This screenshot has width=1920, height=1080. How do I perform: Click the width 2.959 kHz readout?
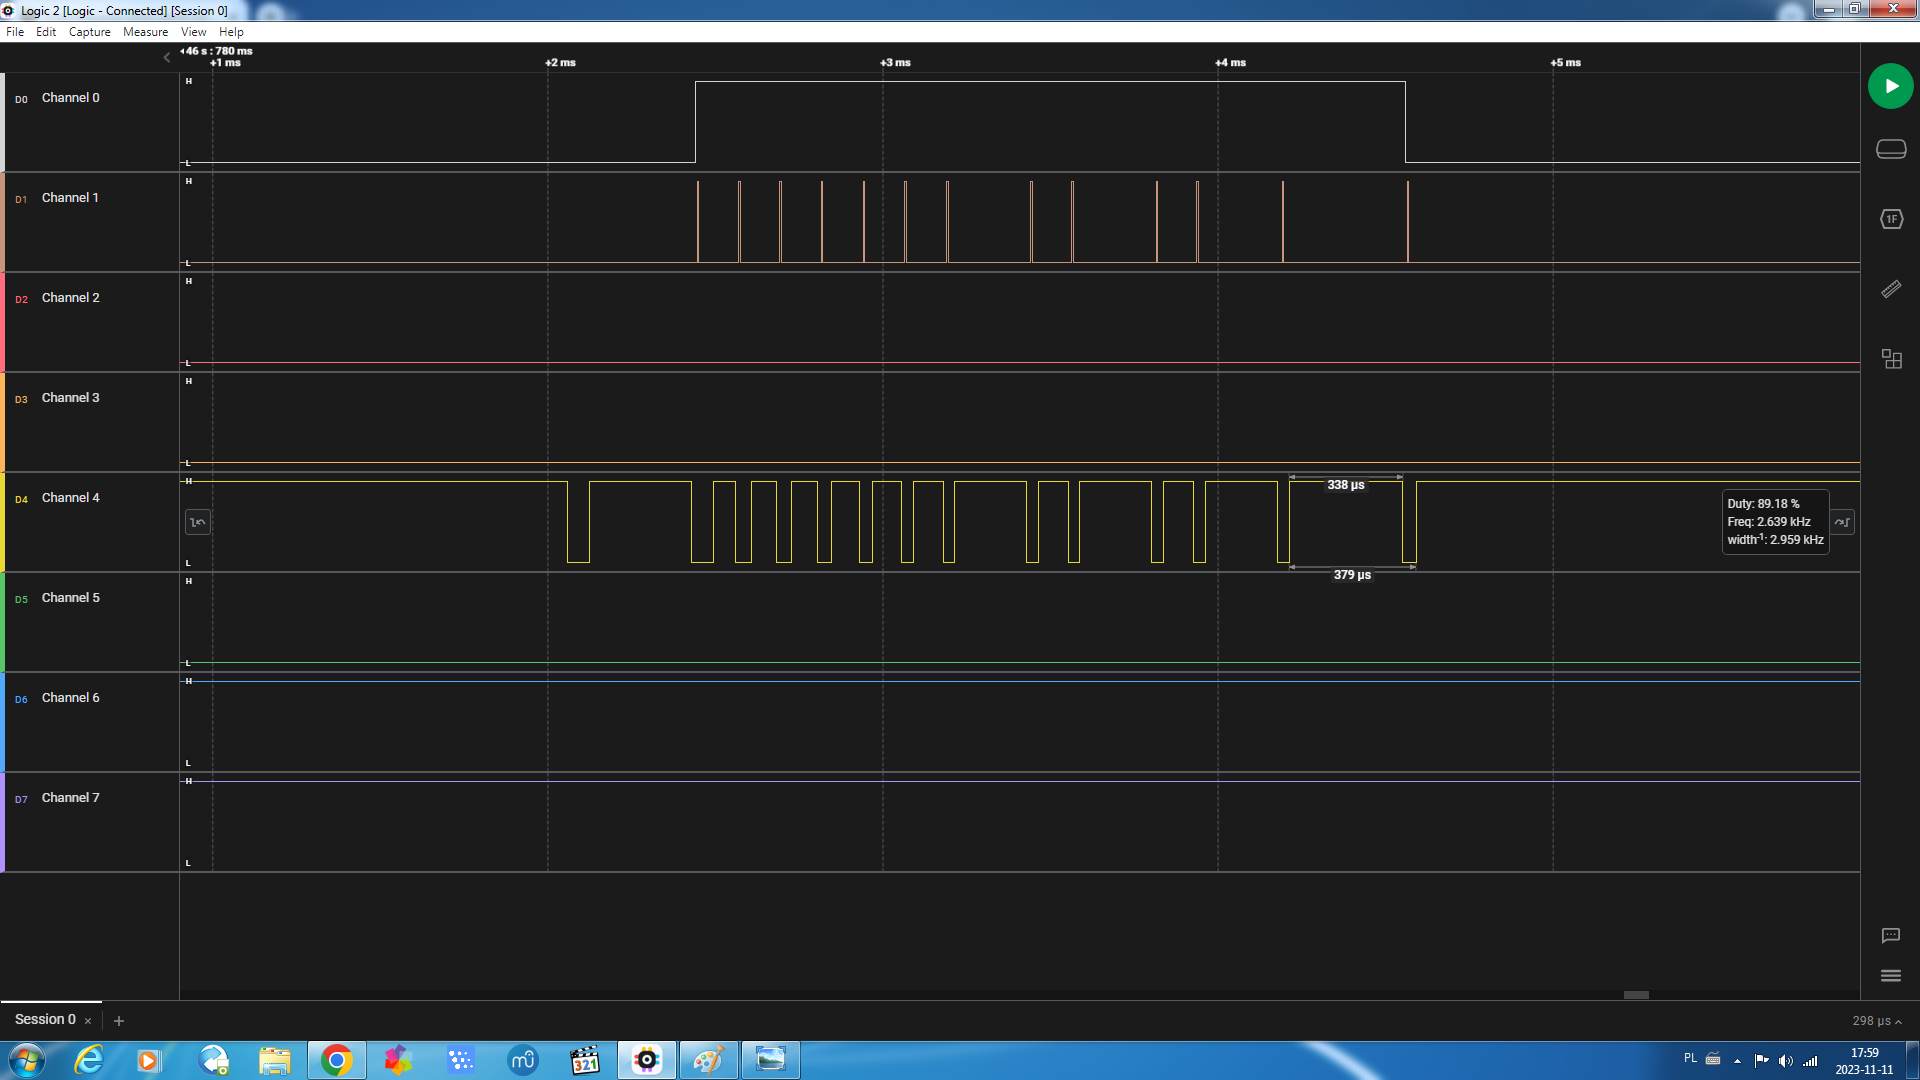1775,540
